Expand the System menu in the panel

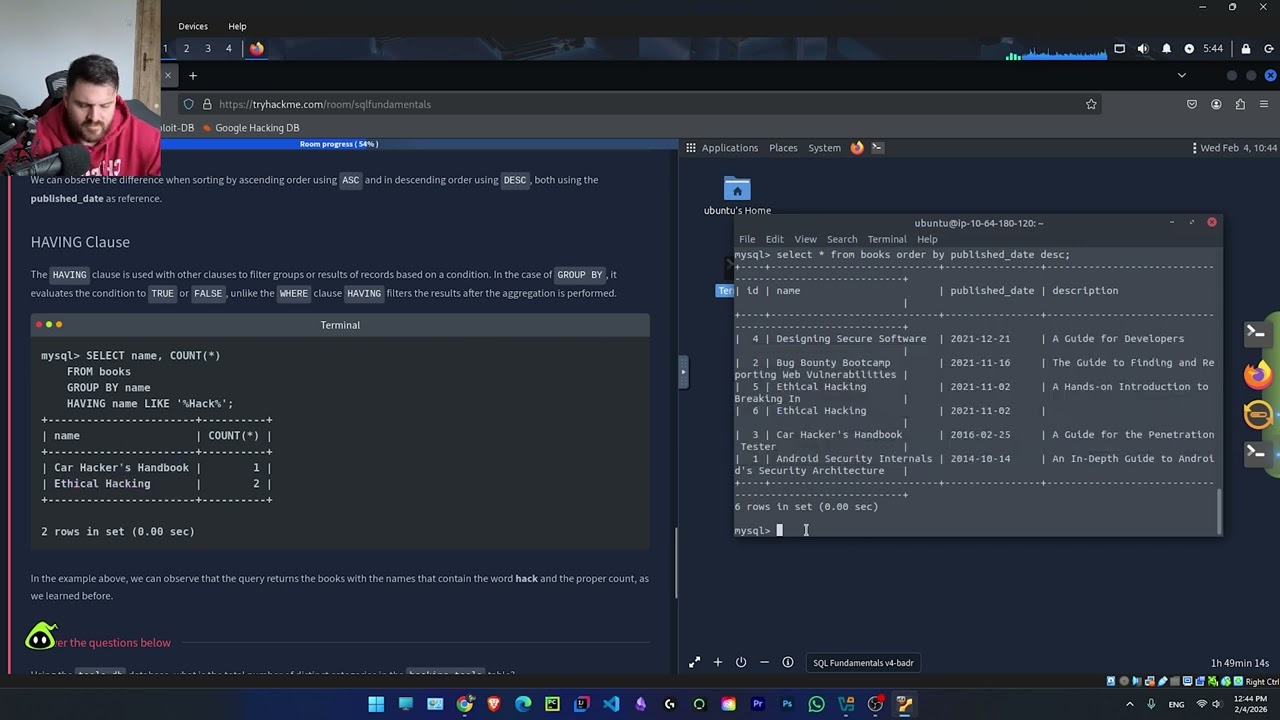824,148
